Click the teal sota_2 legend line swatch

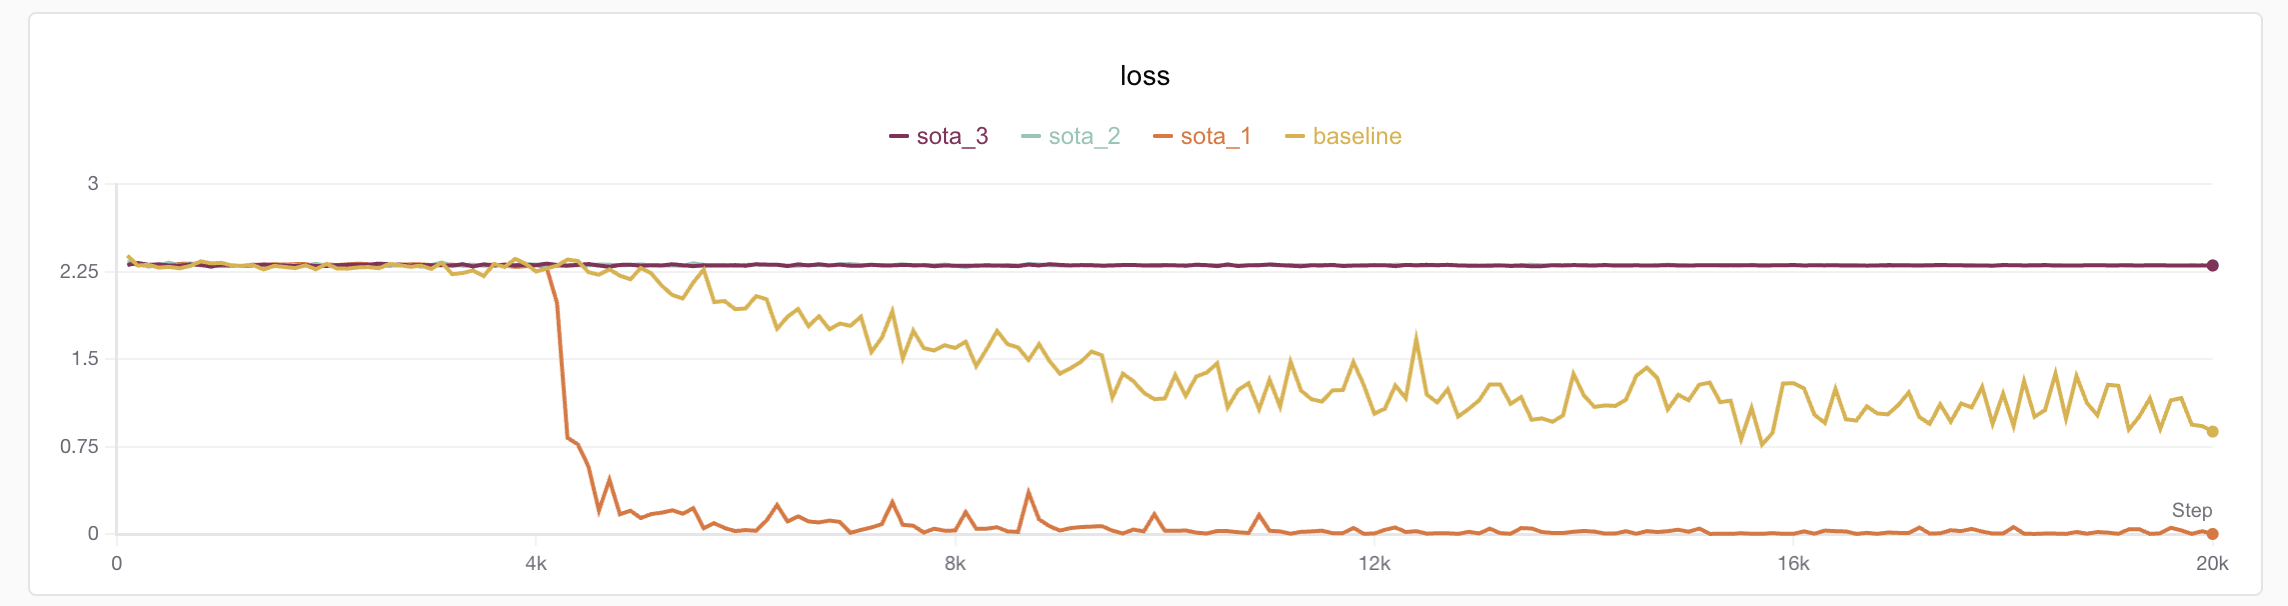pyautogui.click(x=1030, y=136)
